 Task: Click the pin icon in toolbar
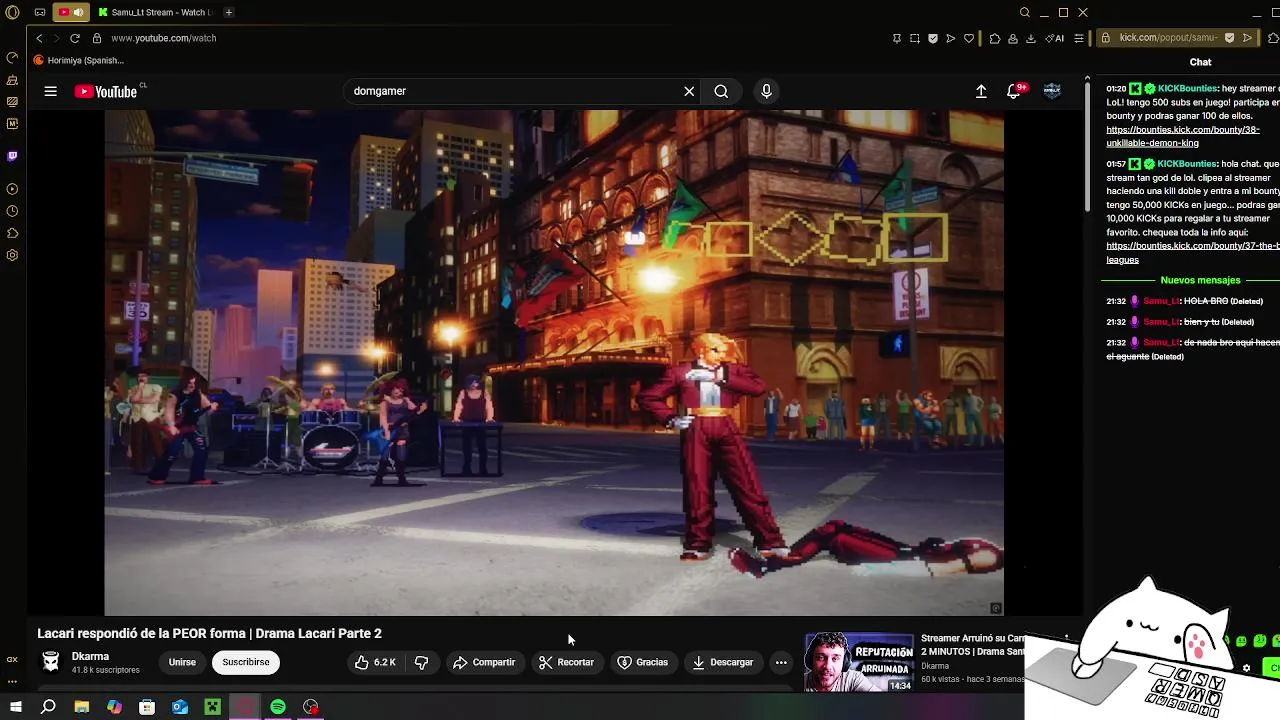coord(896,38)
